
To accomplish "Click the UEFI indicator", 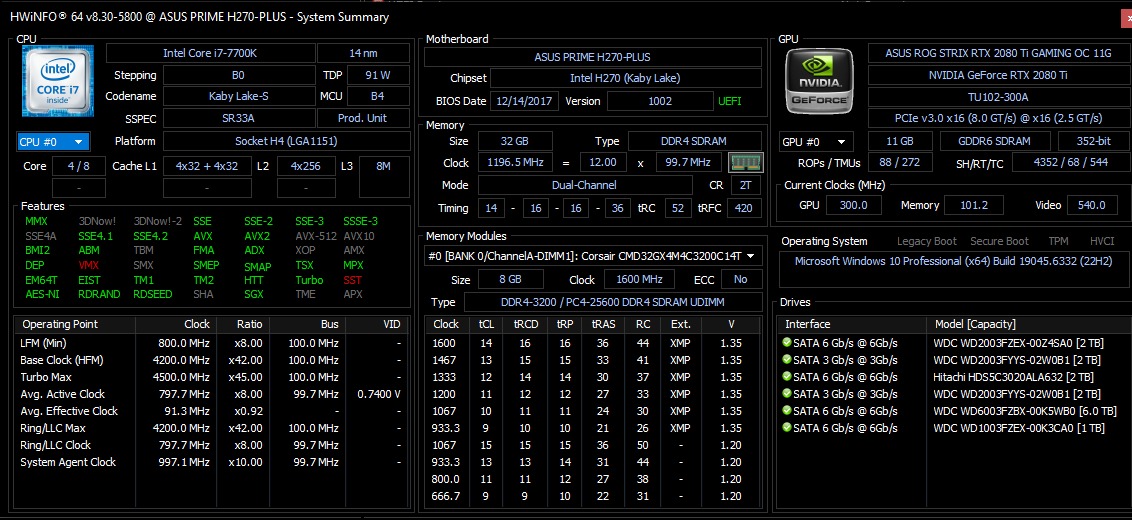I will tap(730, 101).
